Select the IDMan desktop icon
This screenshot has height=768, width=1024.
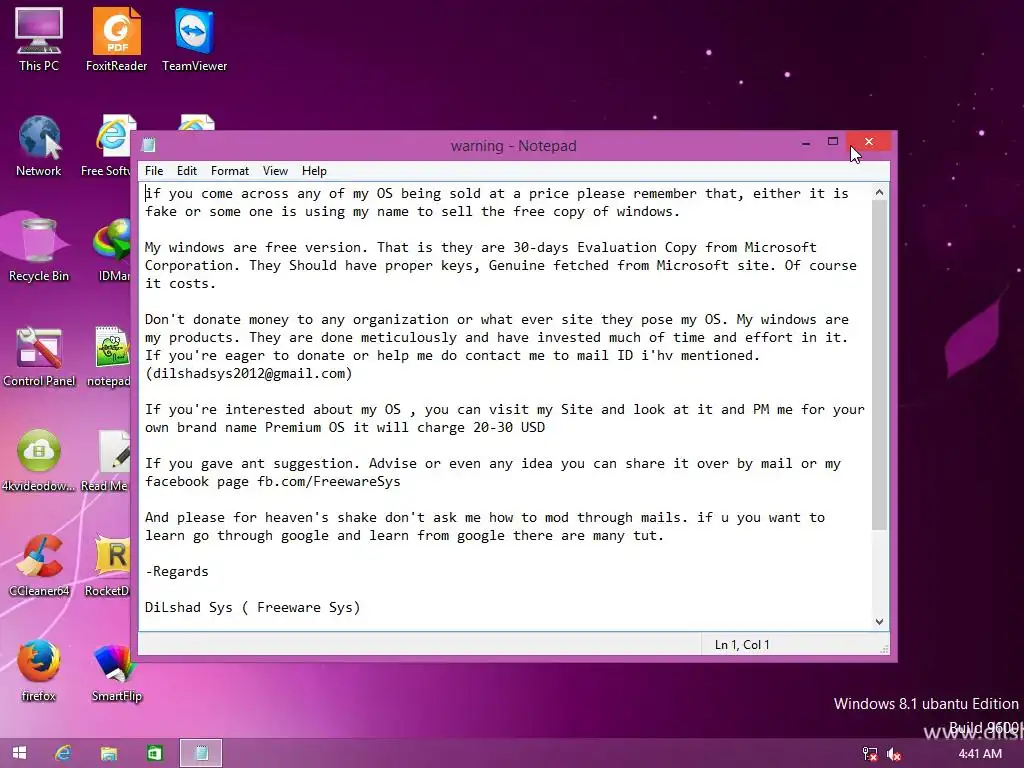click(x=113, y=250)
